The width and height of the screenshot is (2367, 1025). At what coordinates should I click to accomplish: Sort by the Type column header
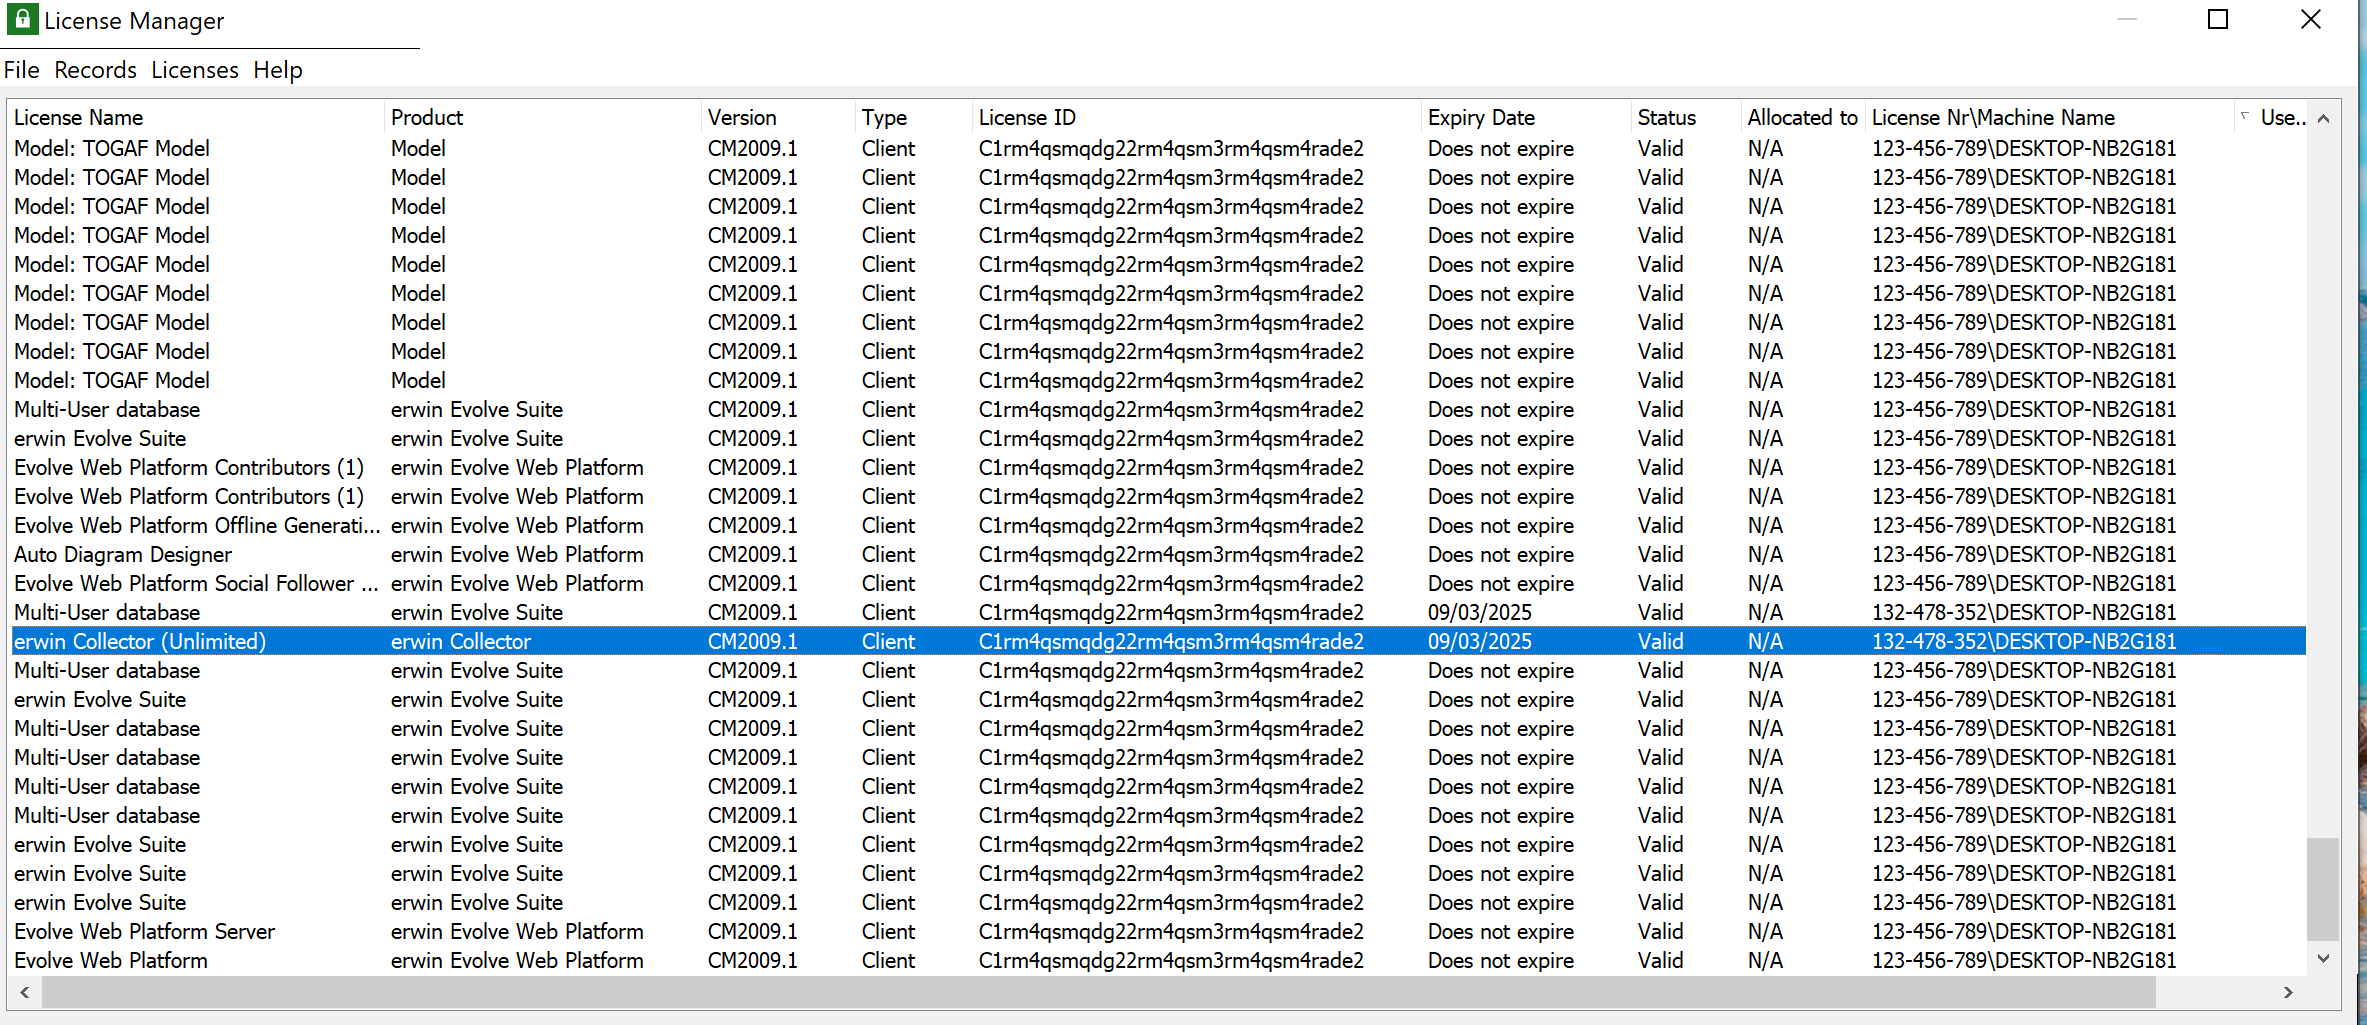tap(914, 117)
